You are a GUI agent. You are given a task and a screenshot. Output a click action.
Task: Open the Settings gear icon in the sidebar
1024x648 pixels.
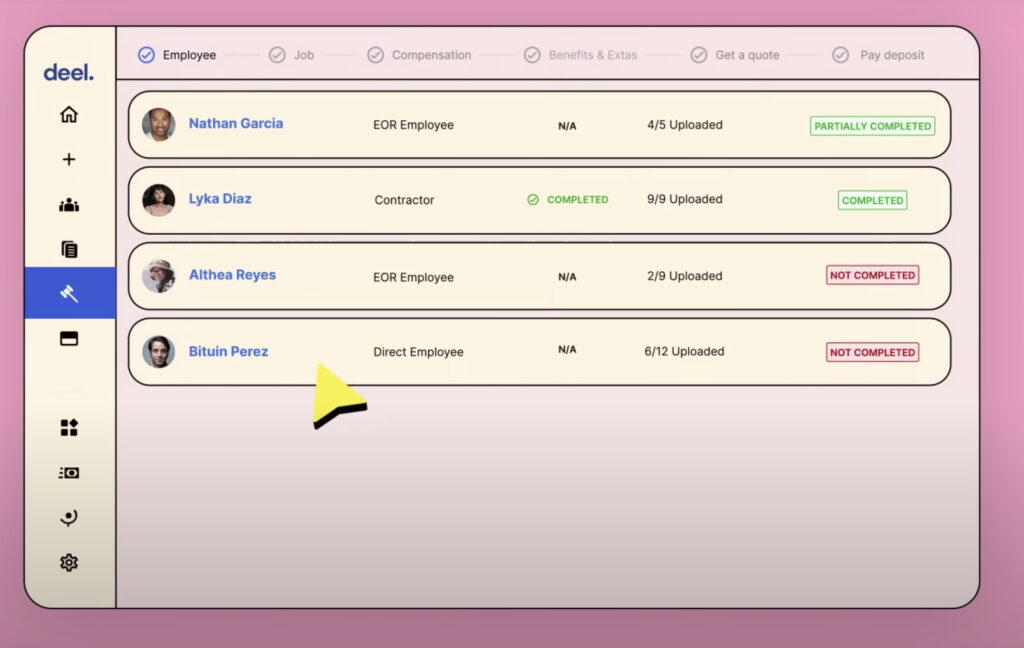(69, 563)
